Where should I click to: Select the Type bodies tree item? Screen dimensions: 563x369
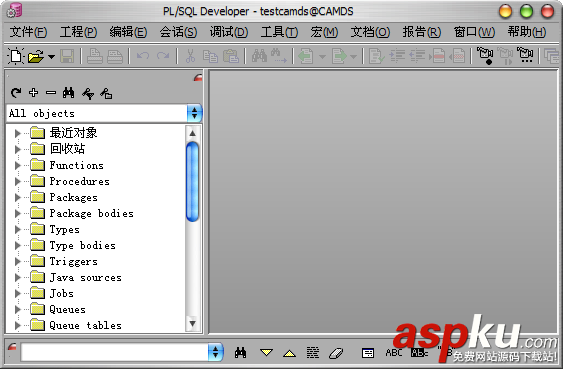tap(82, 246)
